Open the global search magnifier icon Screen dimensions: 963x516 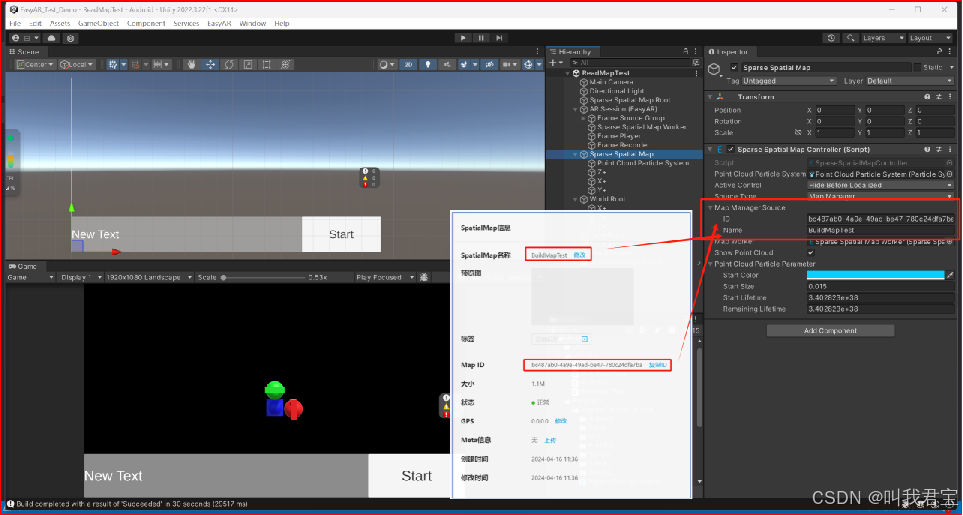click(851, 38)
